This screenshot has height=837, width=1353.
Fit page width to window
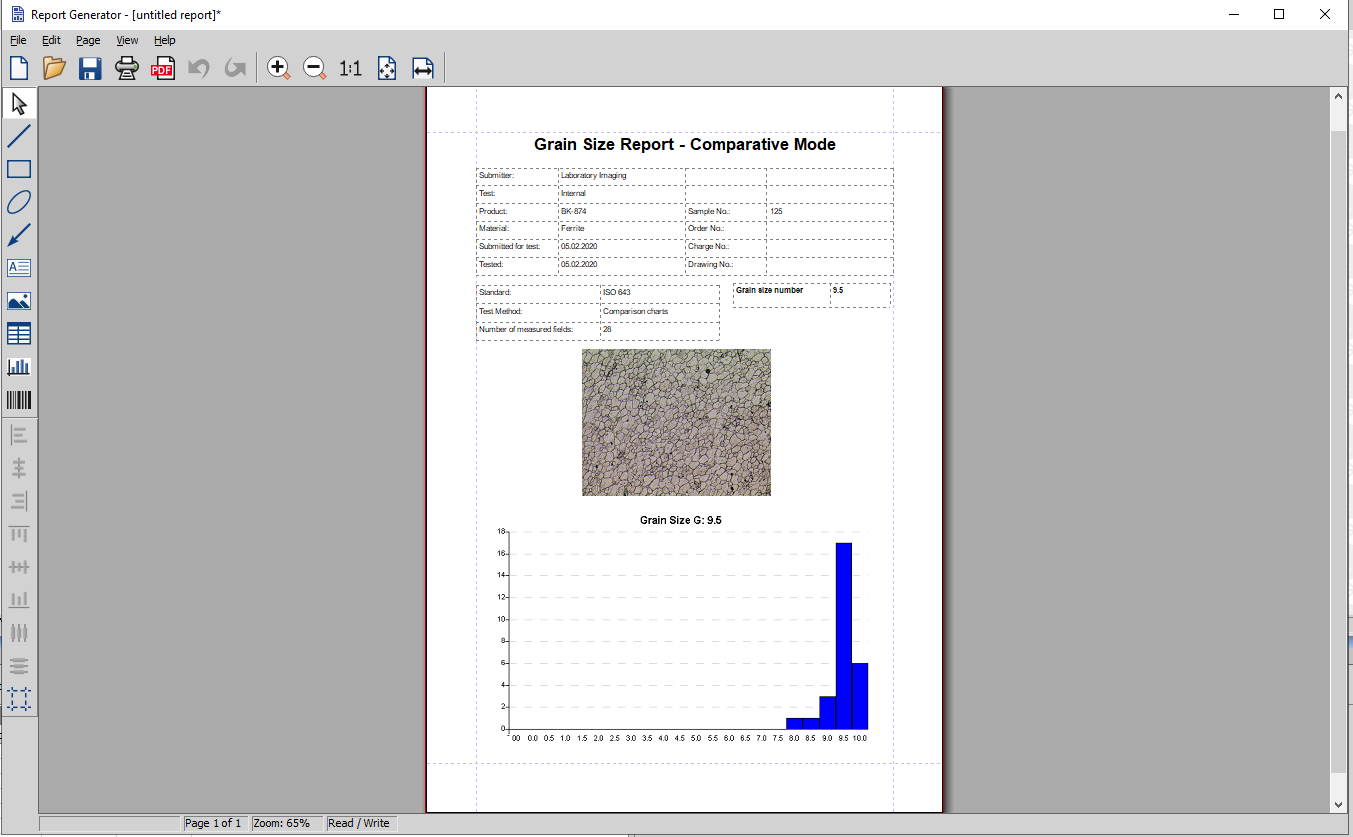point(423,69)
